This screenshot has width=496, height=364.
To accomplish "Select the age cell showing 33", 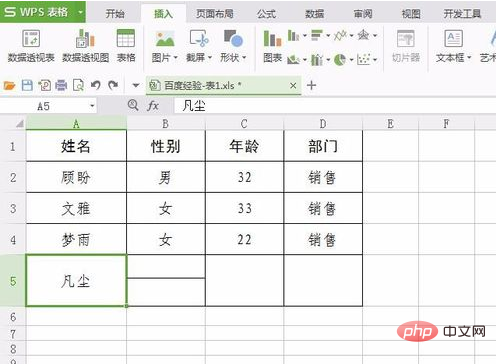I will click(244, 208).
